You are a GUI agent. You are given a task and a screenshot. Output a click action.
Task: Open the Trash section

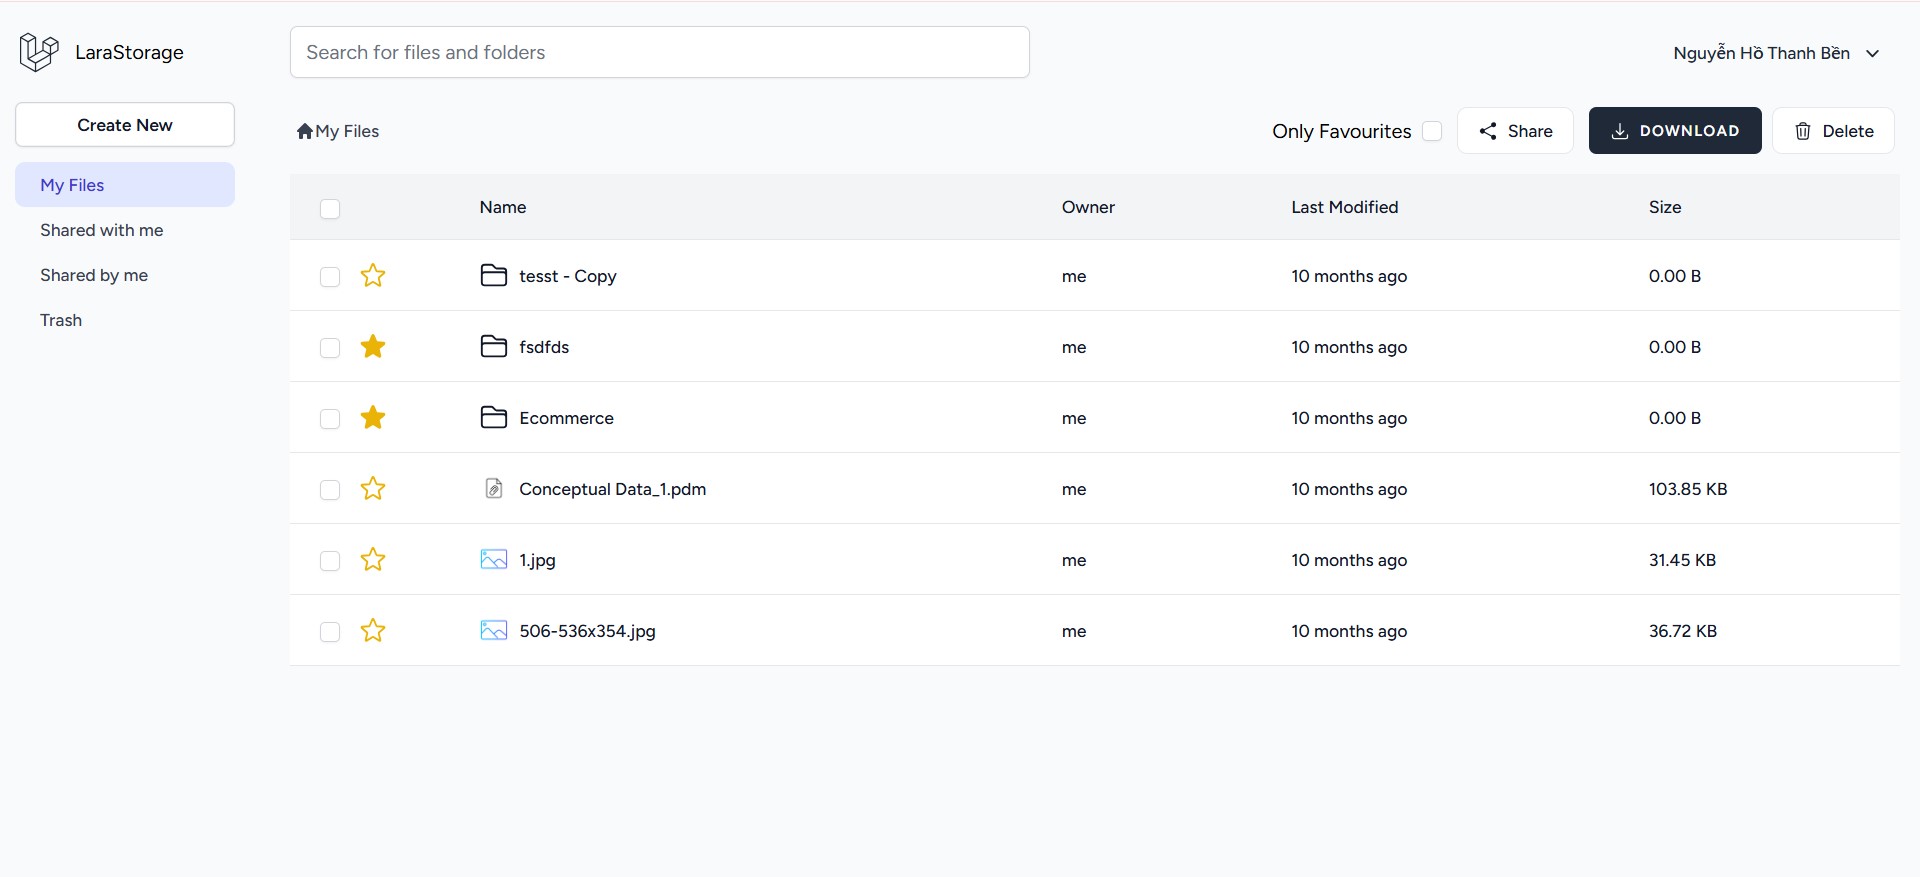click(61, 320)
